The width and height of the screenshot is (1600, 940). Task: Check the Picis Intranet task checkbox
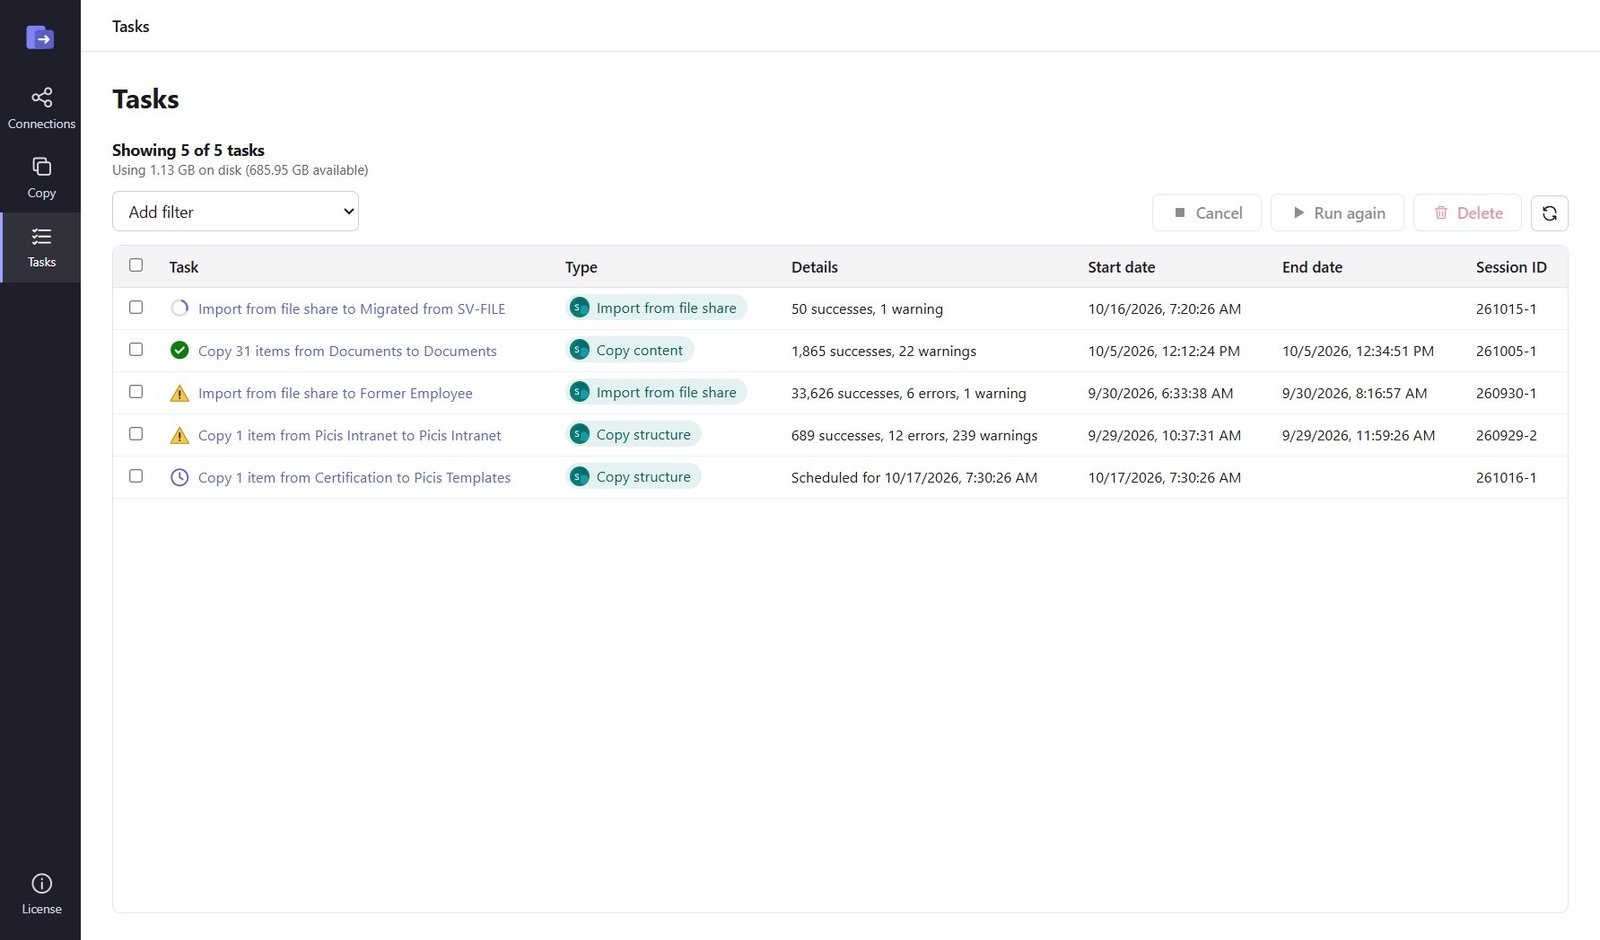(136, 433)
